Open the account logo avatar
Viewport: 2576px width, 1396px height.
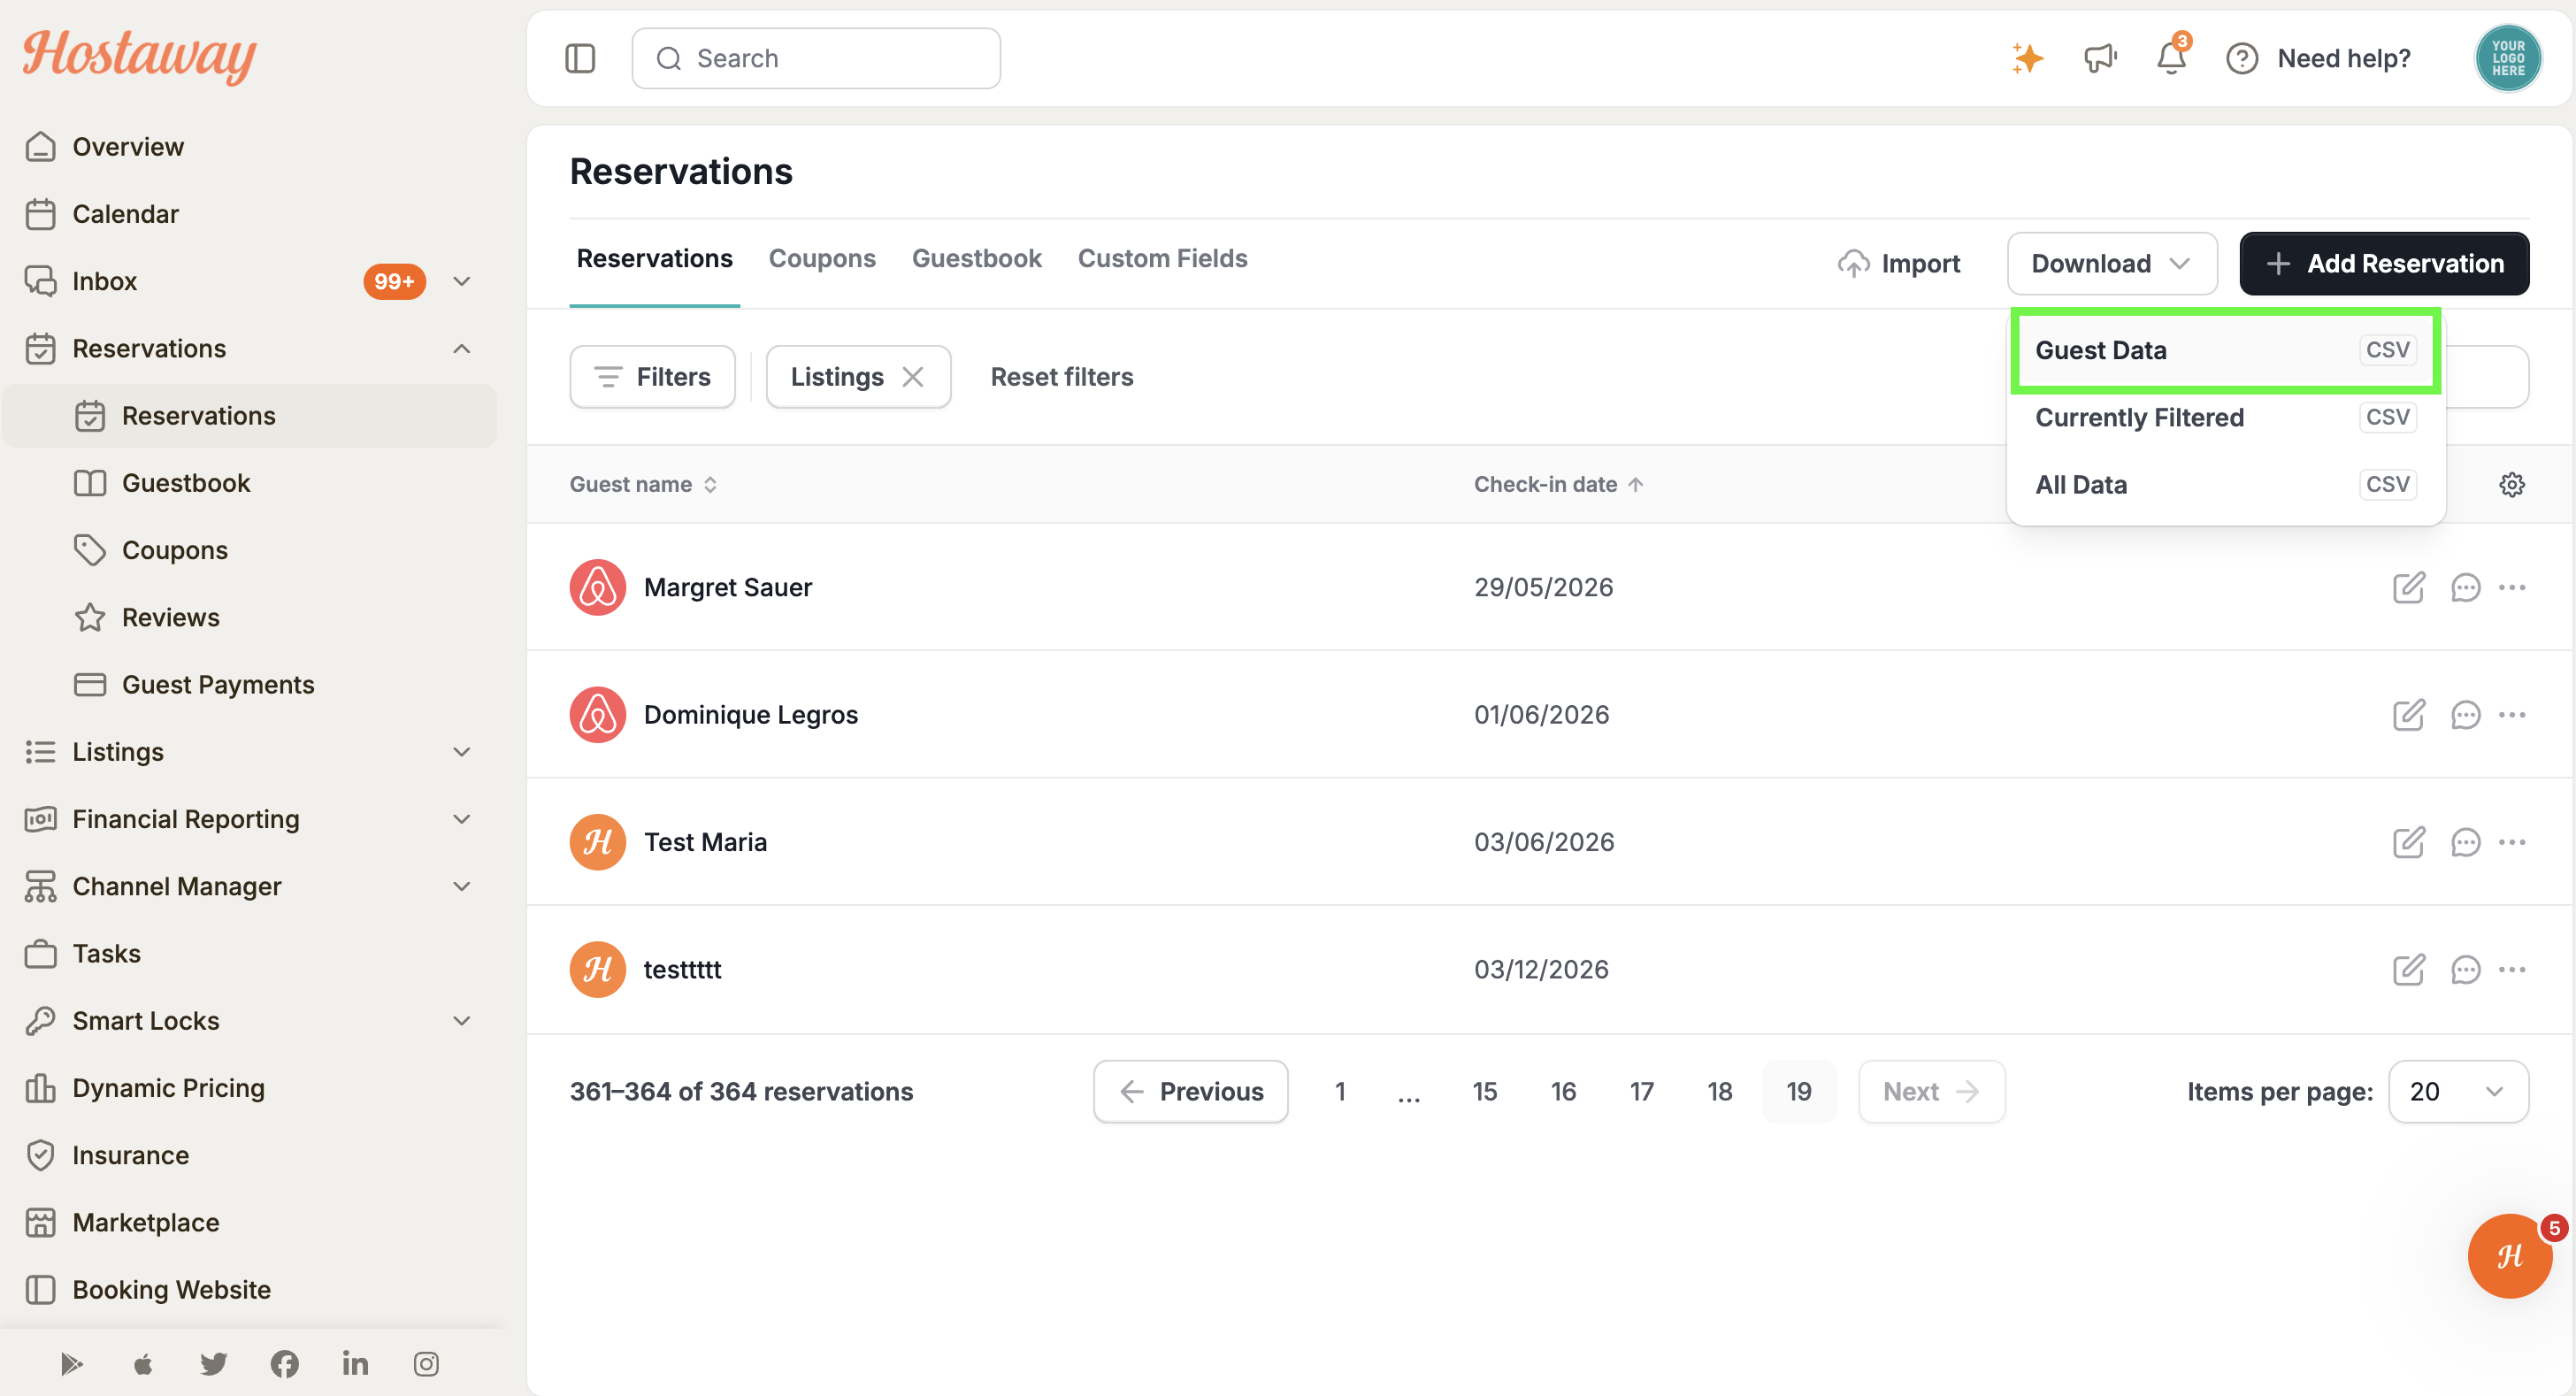tap(2508, 58)
